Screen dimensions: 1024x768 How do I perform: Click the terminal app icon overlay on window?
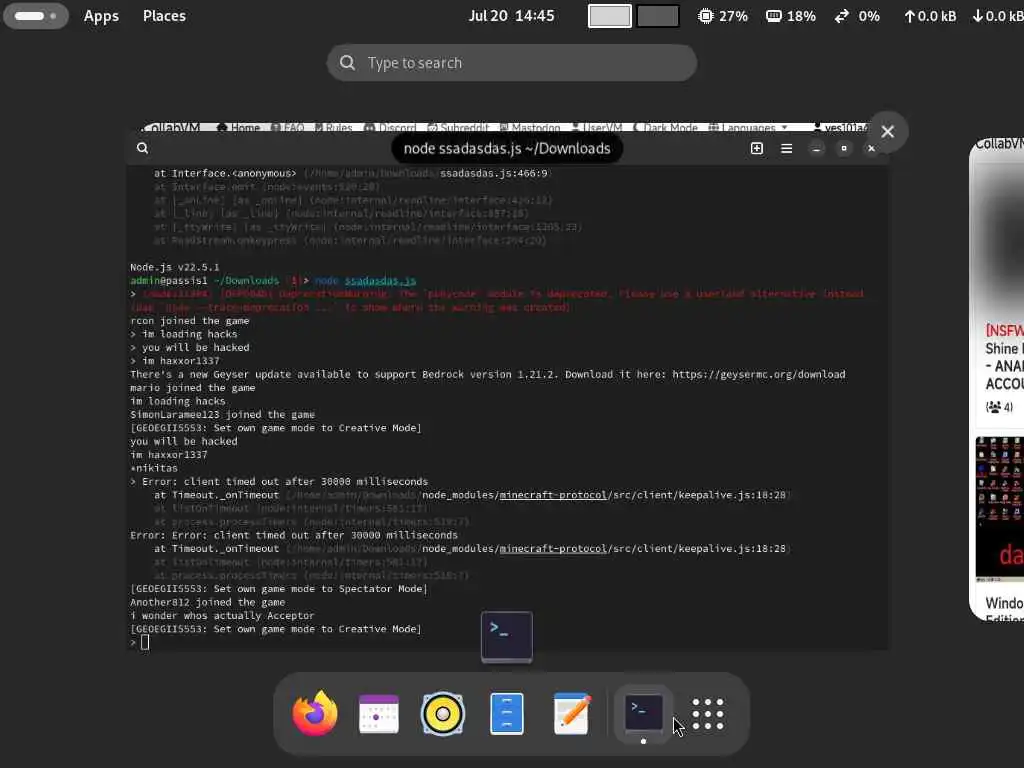coord(507,637)
